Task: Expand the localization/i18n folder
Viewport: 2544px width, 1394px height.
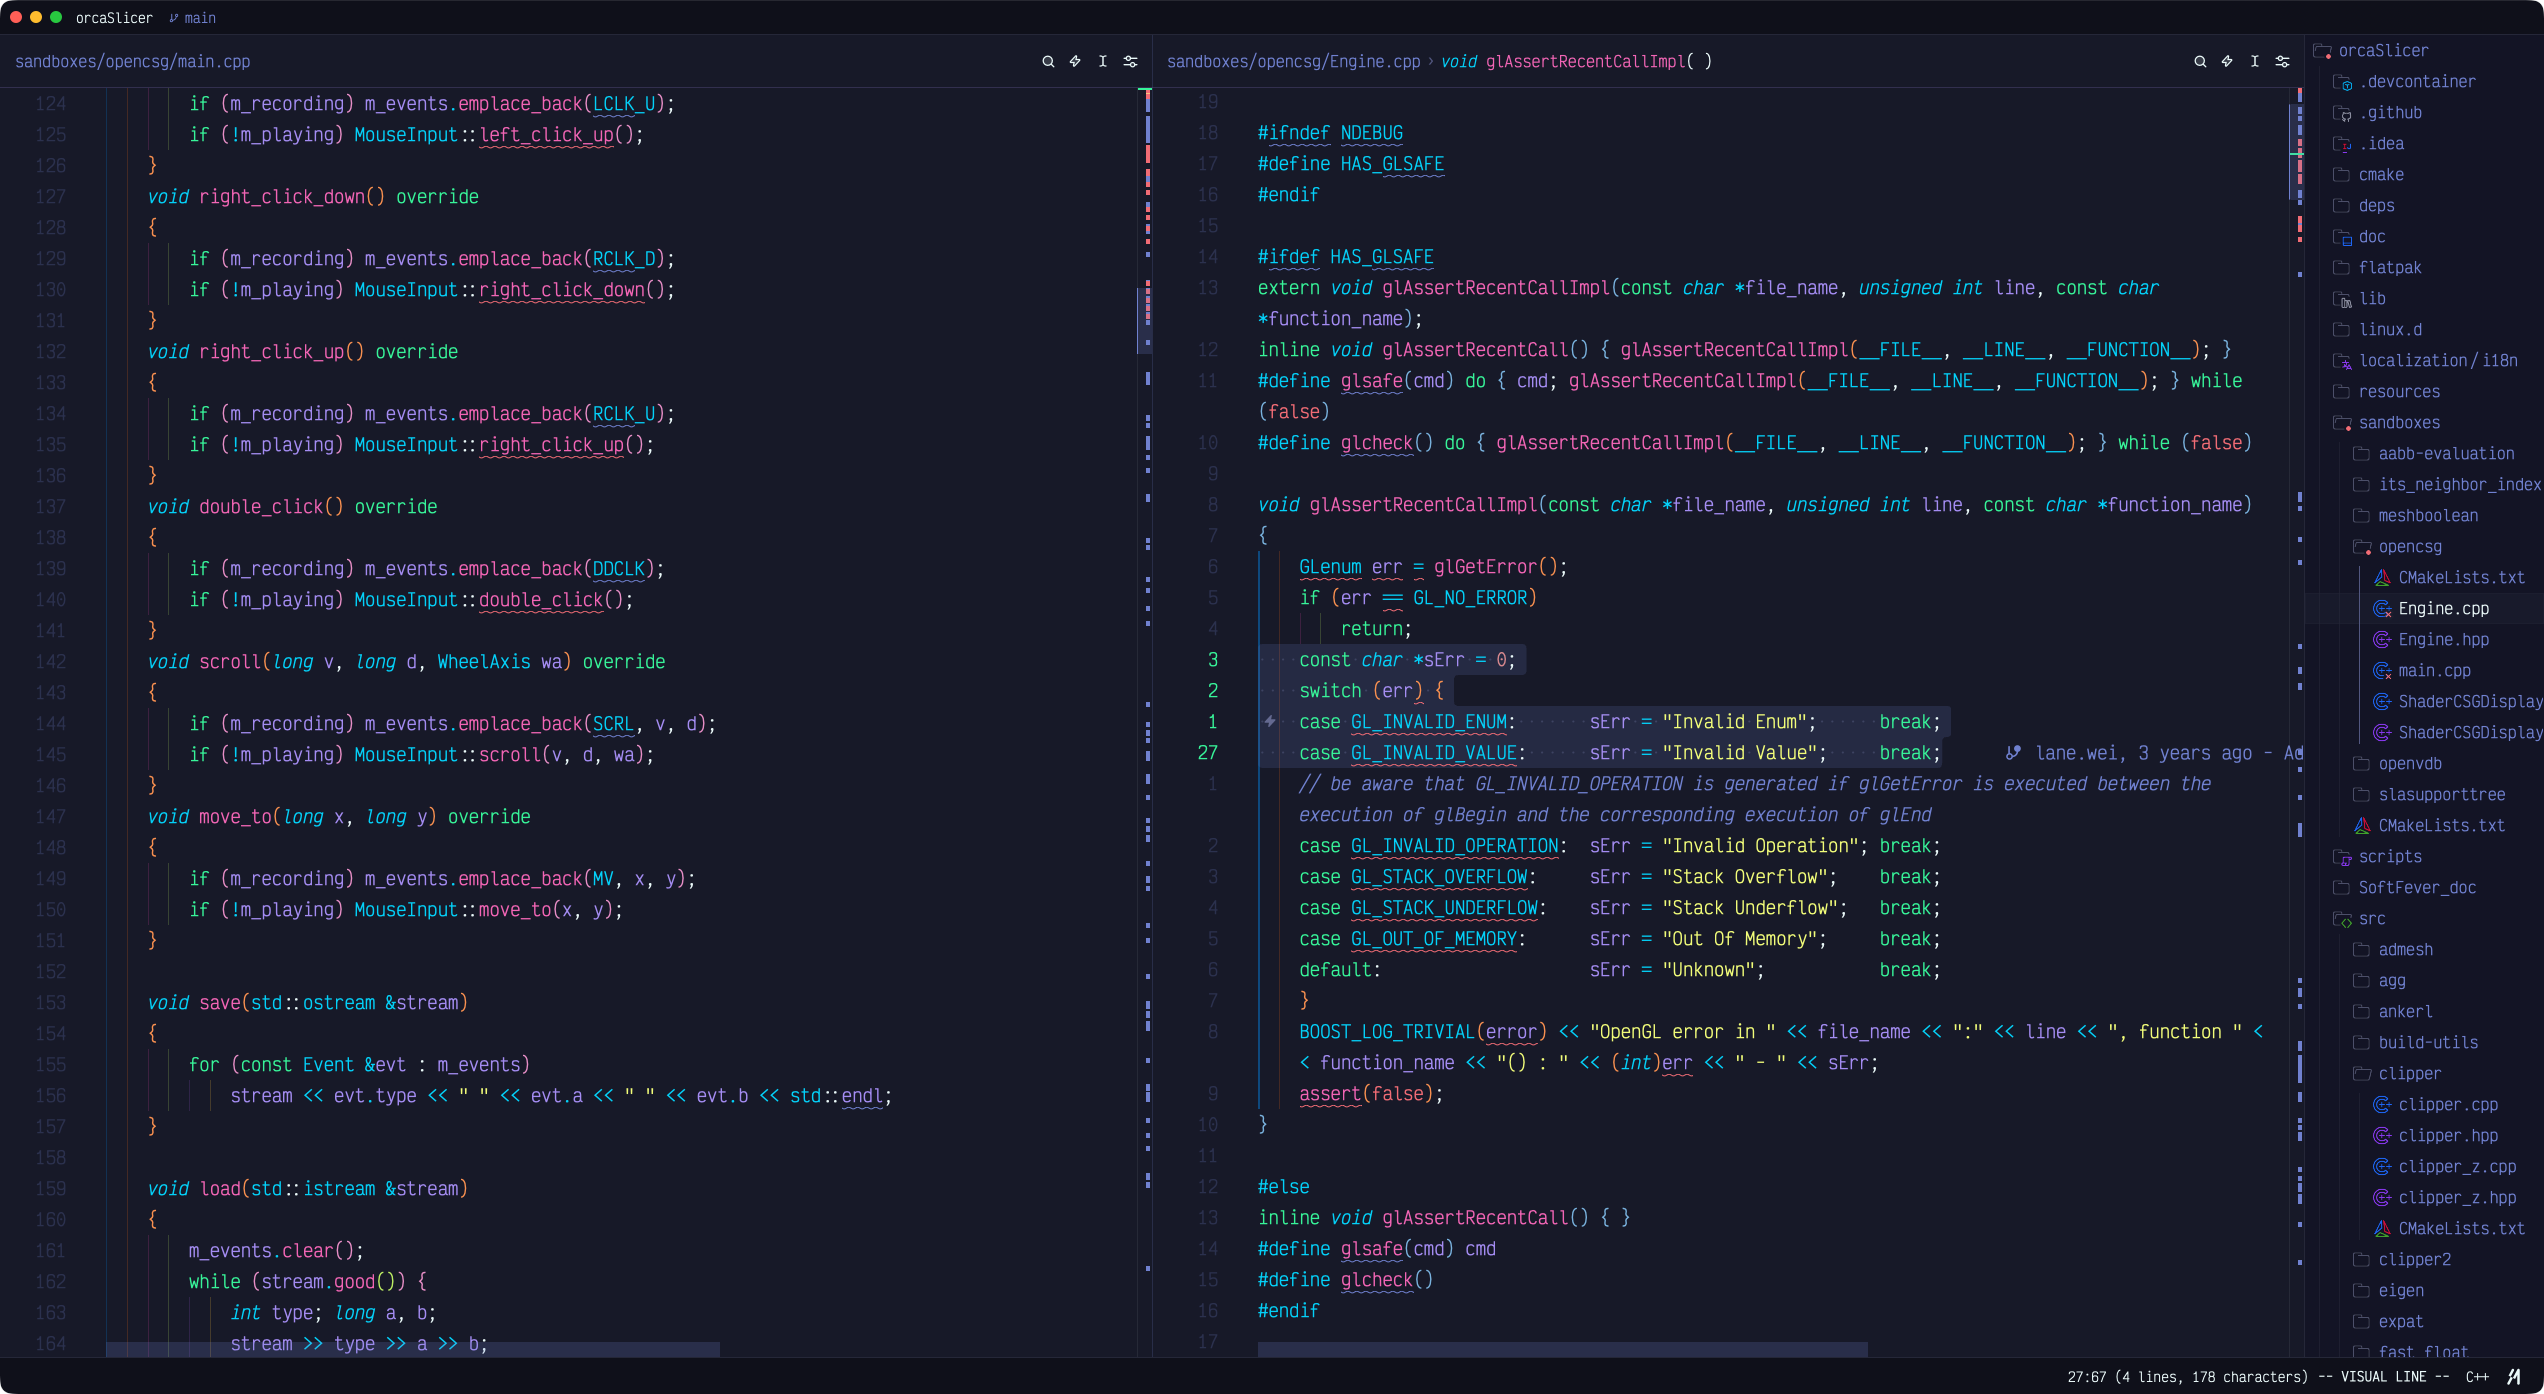Action: [x=2426, y=361]
